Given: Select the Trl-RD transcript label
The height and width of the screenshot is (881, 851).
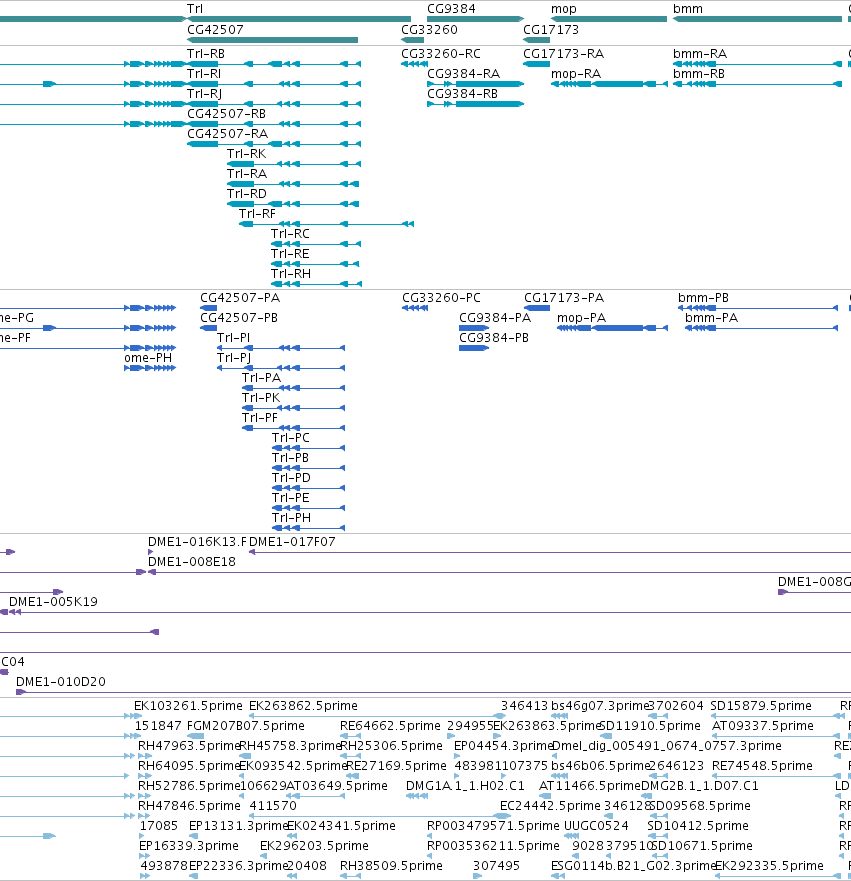Looking at the screenshot, I should [x=247, y=194].
